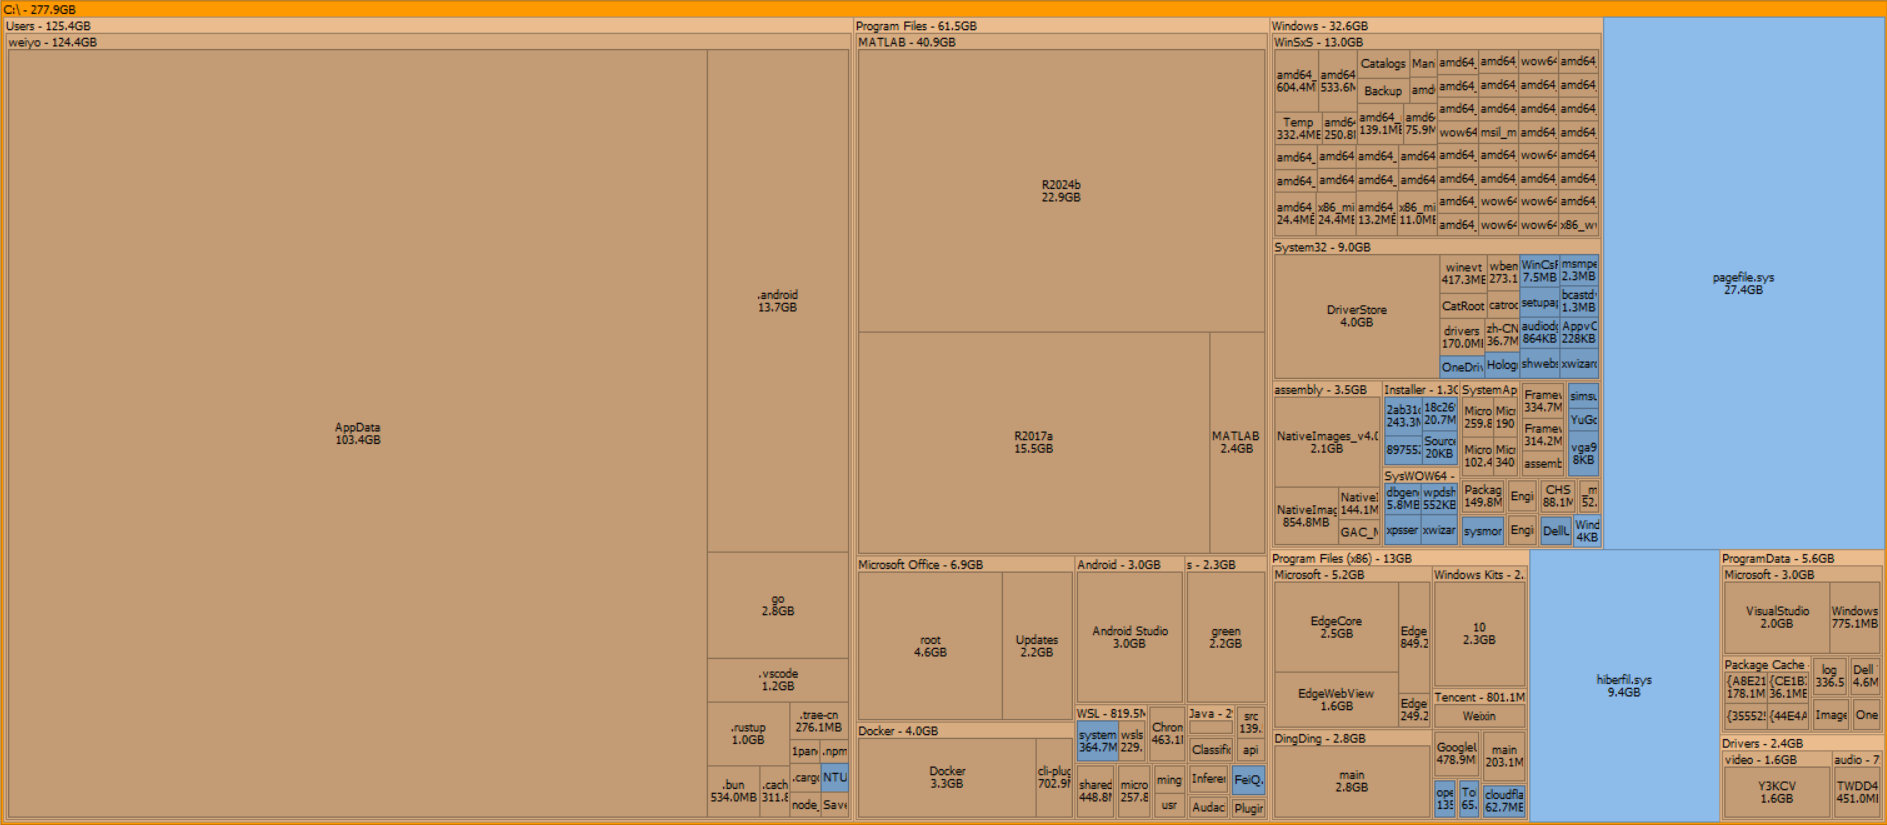Select the TWDD4 451.0MB audio block

point(1857,792)
